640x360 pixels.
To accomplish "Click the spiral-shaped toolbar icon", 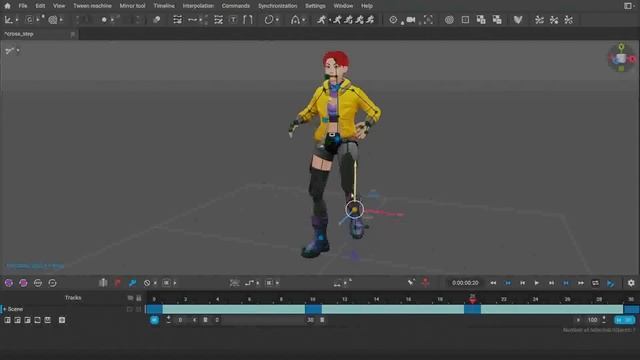I will click(53, 20).
